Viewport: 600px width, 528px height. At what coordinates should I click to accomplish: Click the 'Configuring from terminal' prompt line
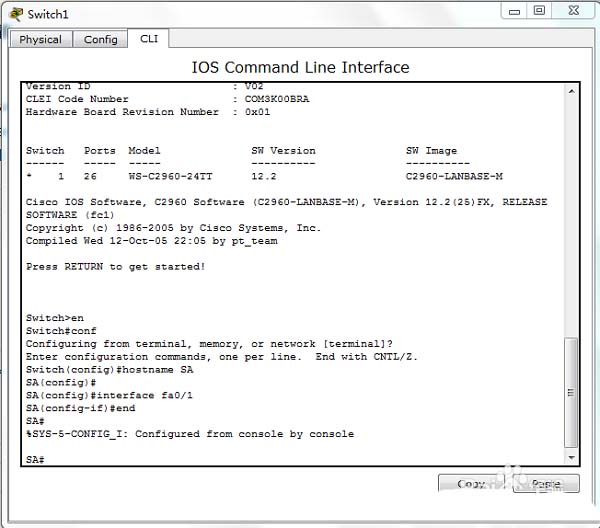pos(209,344)
